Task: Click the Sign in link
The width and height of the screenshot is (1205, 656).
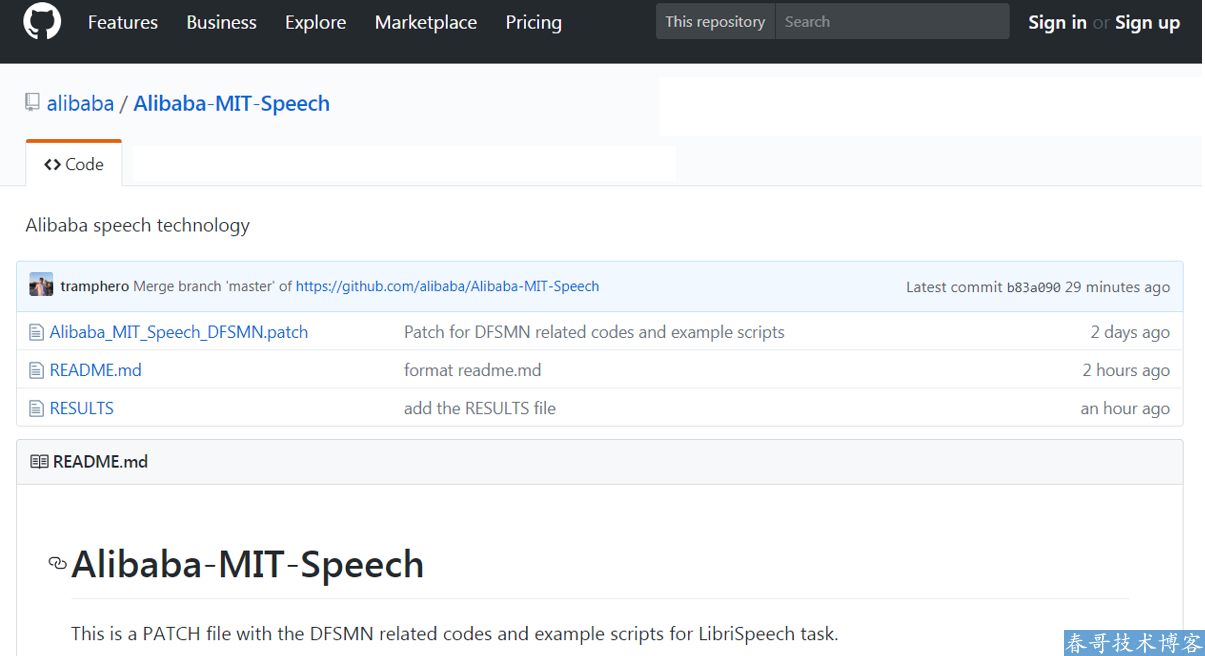Action: coord(1057,22)
